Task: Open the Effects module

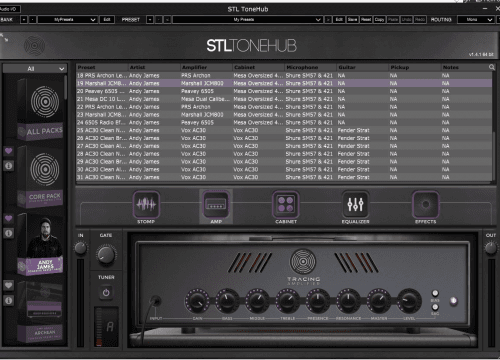Action: pos(425,204)
